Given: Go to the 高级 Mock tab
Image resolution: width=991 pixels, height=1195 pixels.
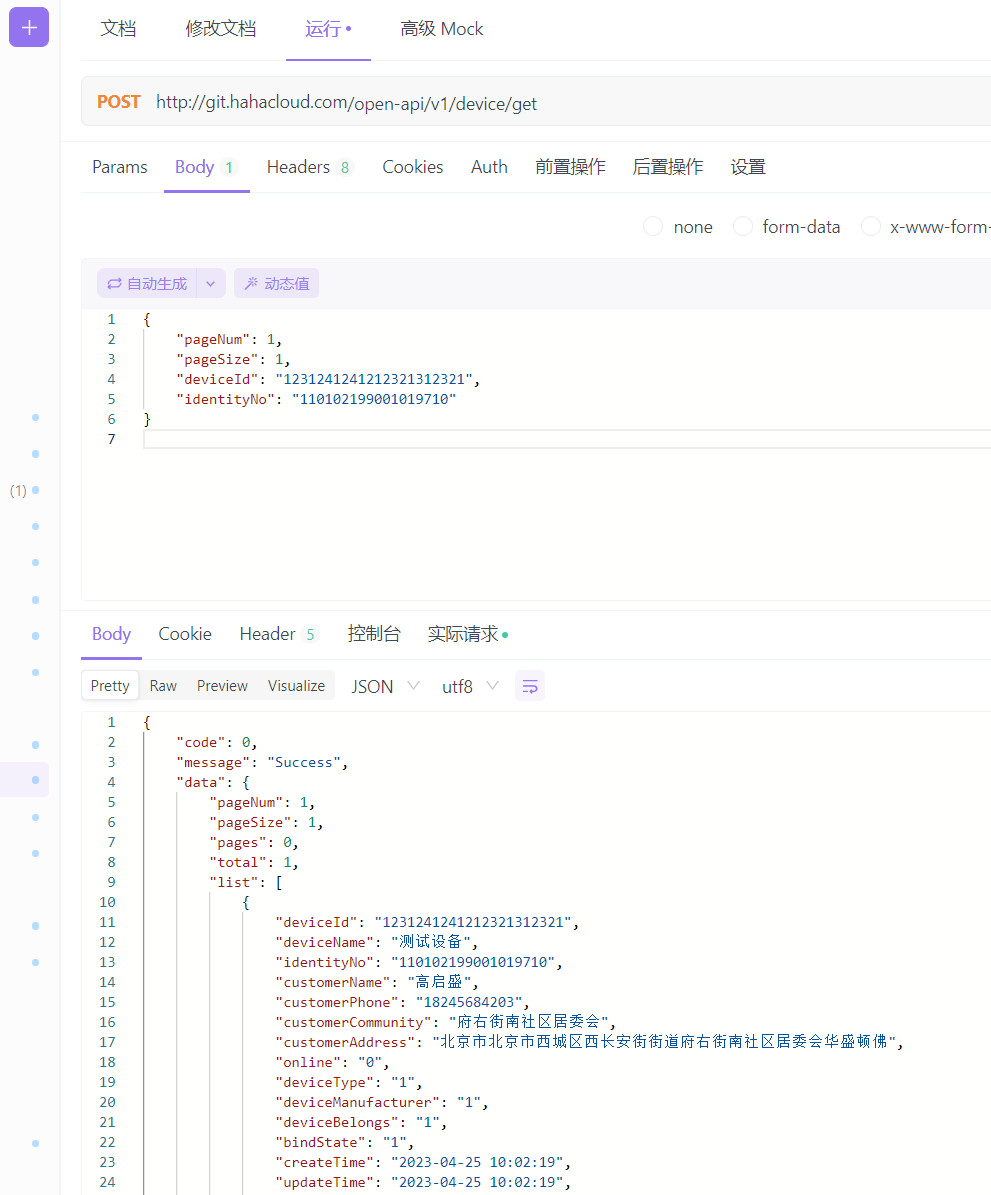Looking at the screenshot, I should coord(441,29).
